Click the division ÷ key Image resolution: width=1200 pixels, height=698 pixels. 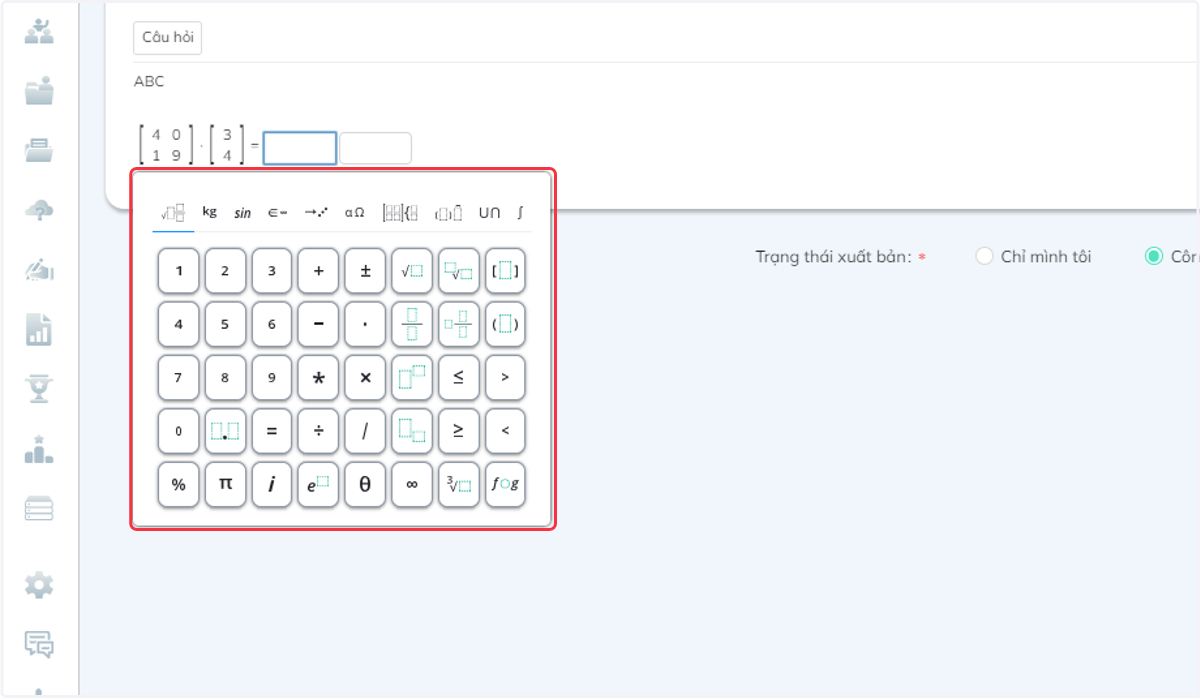click(x=318, y=431)
